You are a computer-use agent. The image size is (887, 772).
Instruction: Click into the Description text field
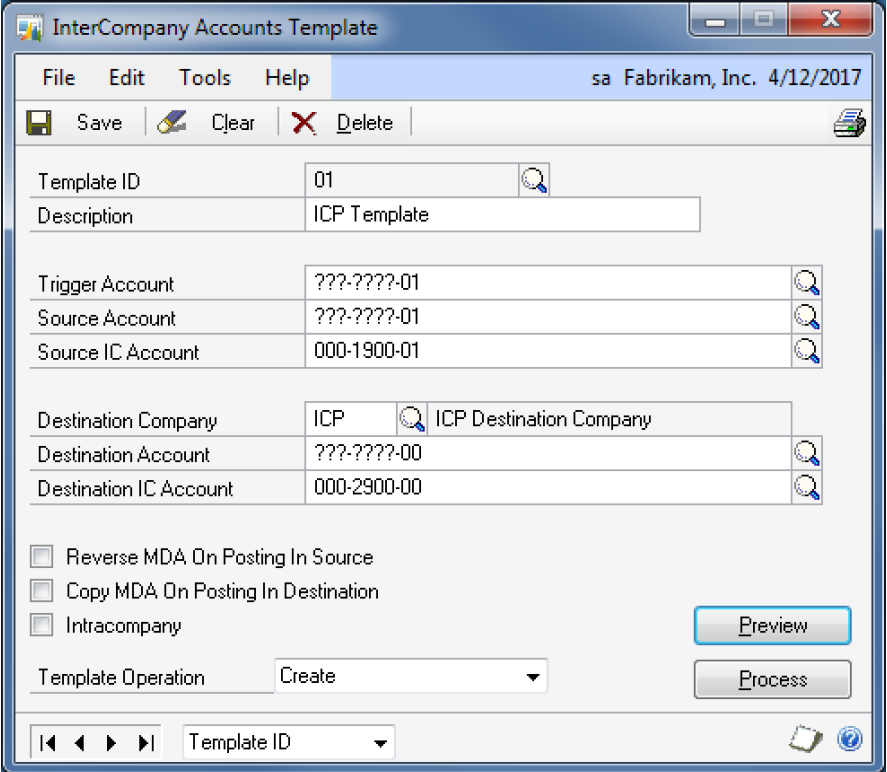502,215
